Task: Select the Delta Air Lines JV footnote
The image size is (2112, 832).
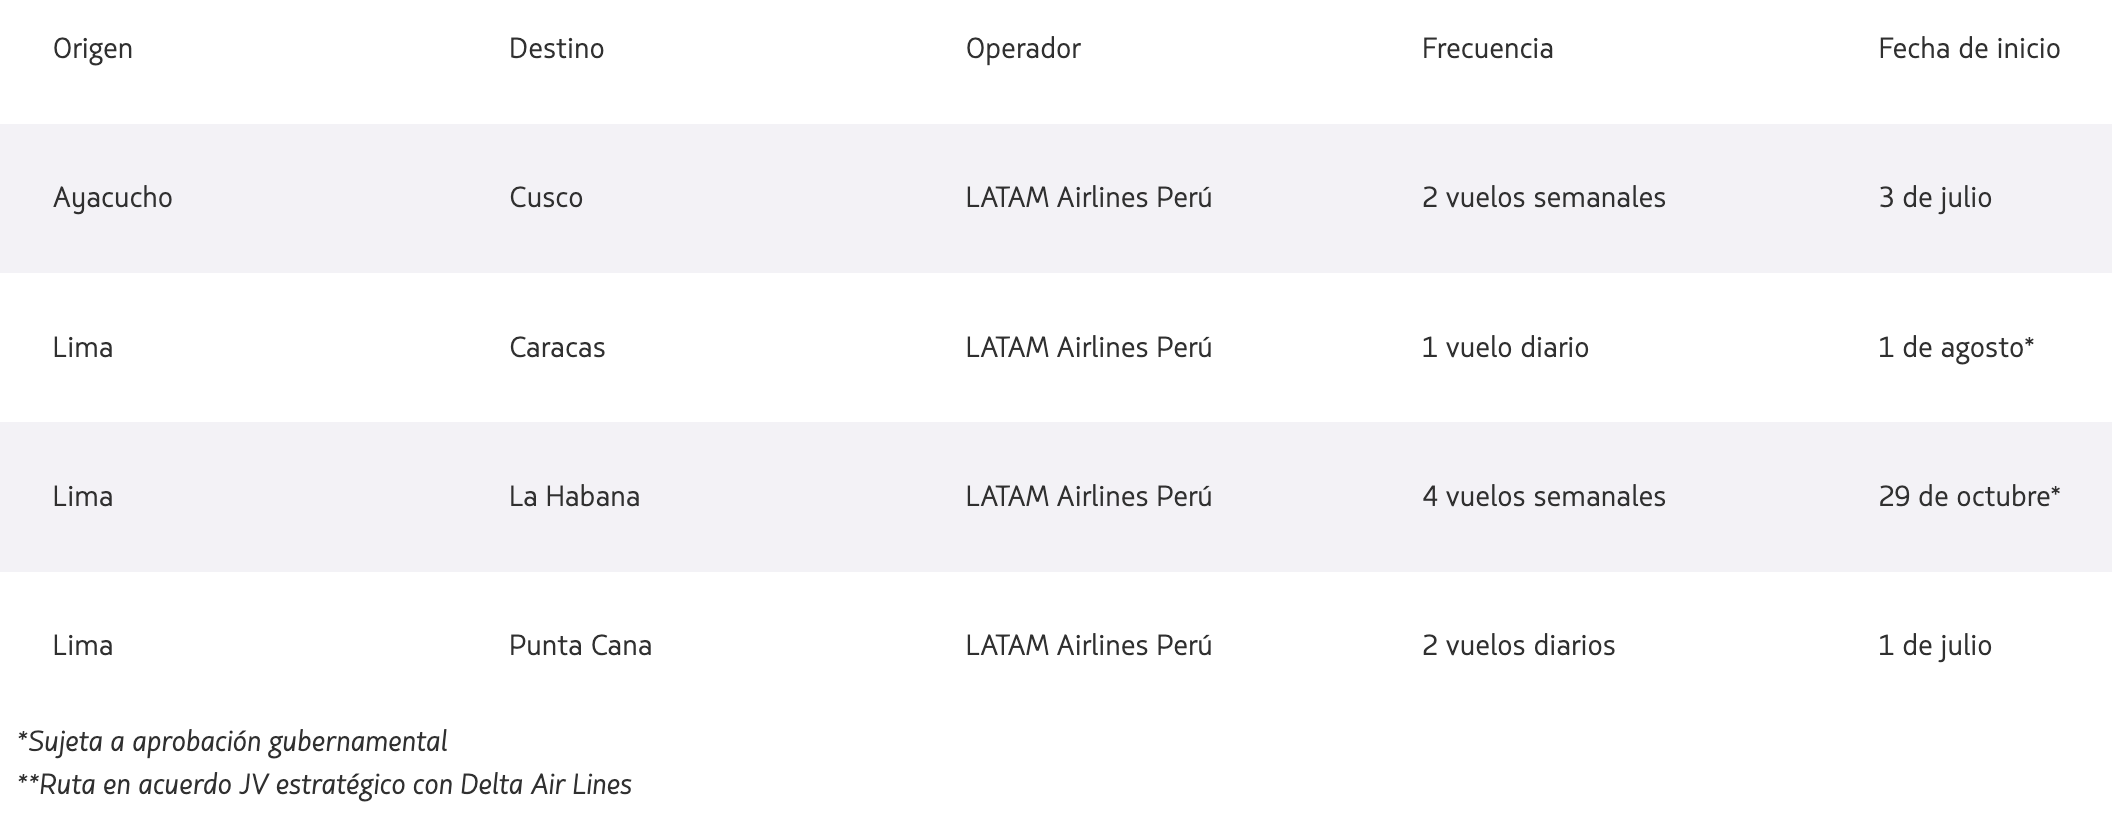Action: [325, 785]
